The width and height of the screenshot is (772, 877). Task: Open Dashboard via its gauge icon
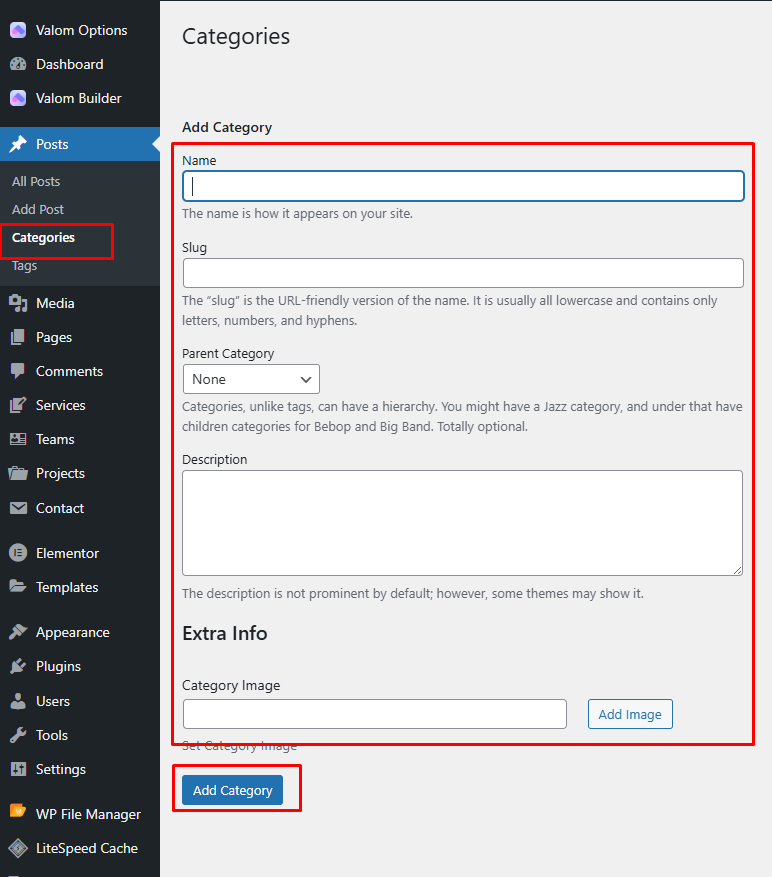(x=18, y=64)
